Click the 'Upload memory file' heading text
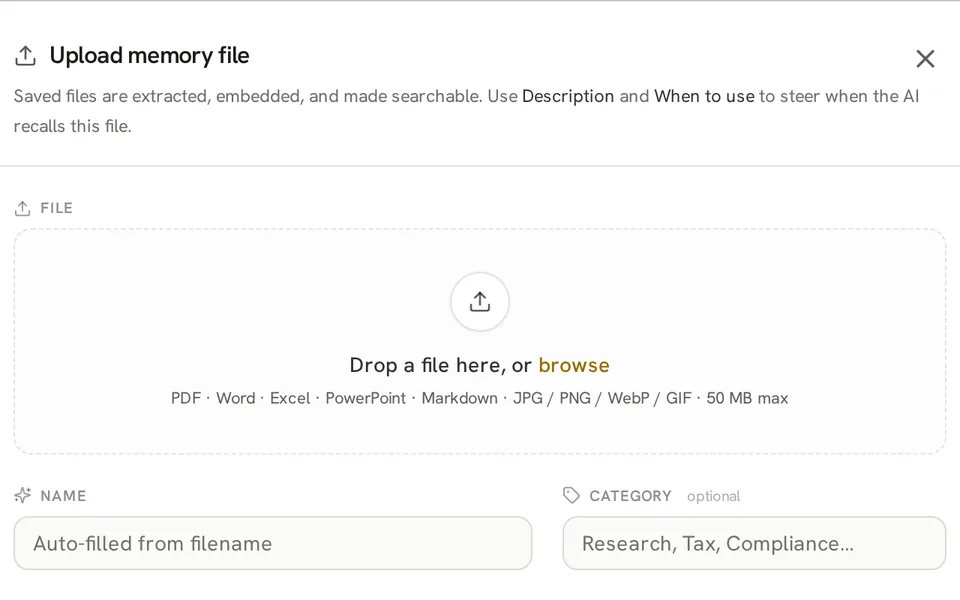 pos(149,56)
